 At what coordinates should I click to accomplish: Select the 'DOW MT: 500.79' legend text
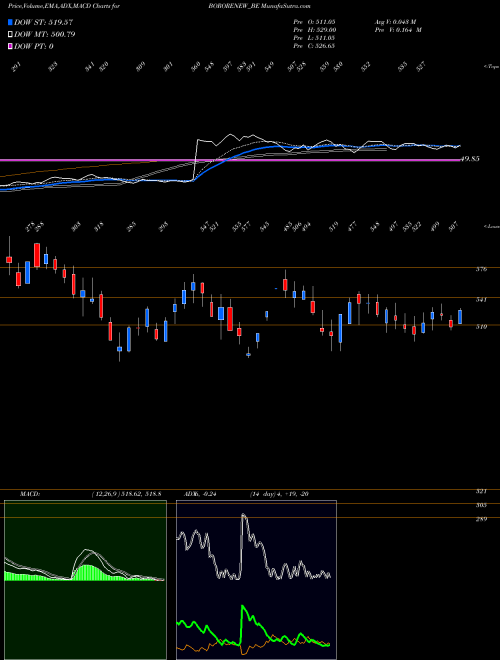pyautogui.click(x=45, y=34)
